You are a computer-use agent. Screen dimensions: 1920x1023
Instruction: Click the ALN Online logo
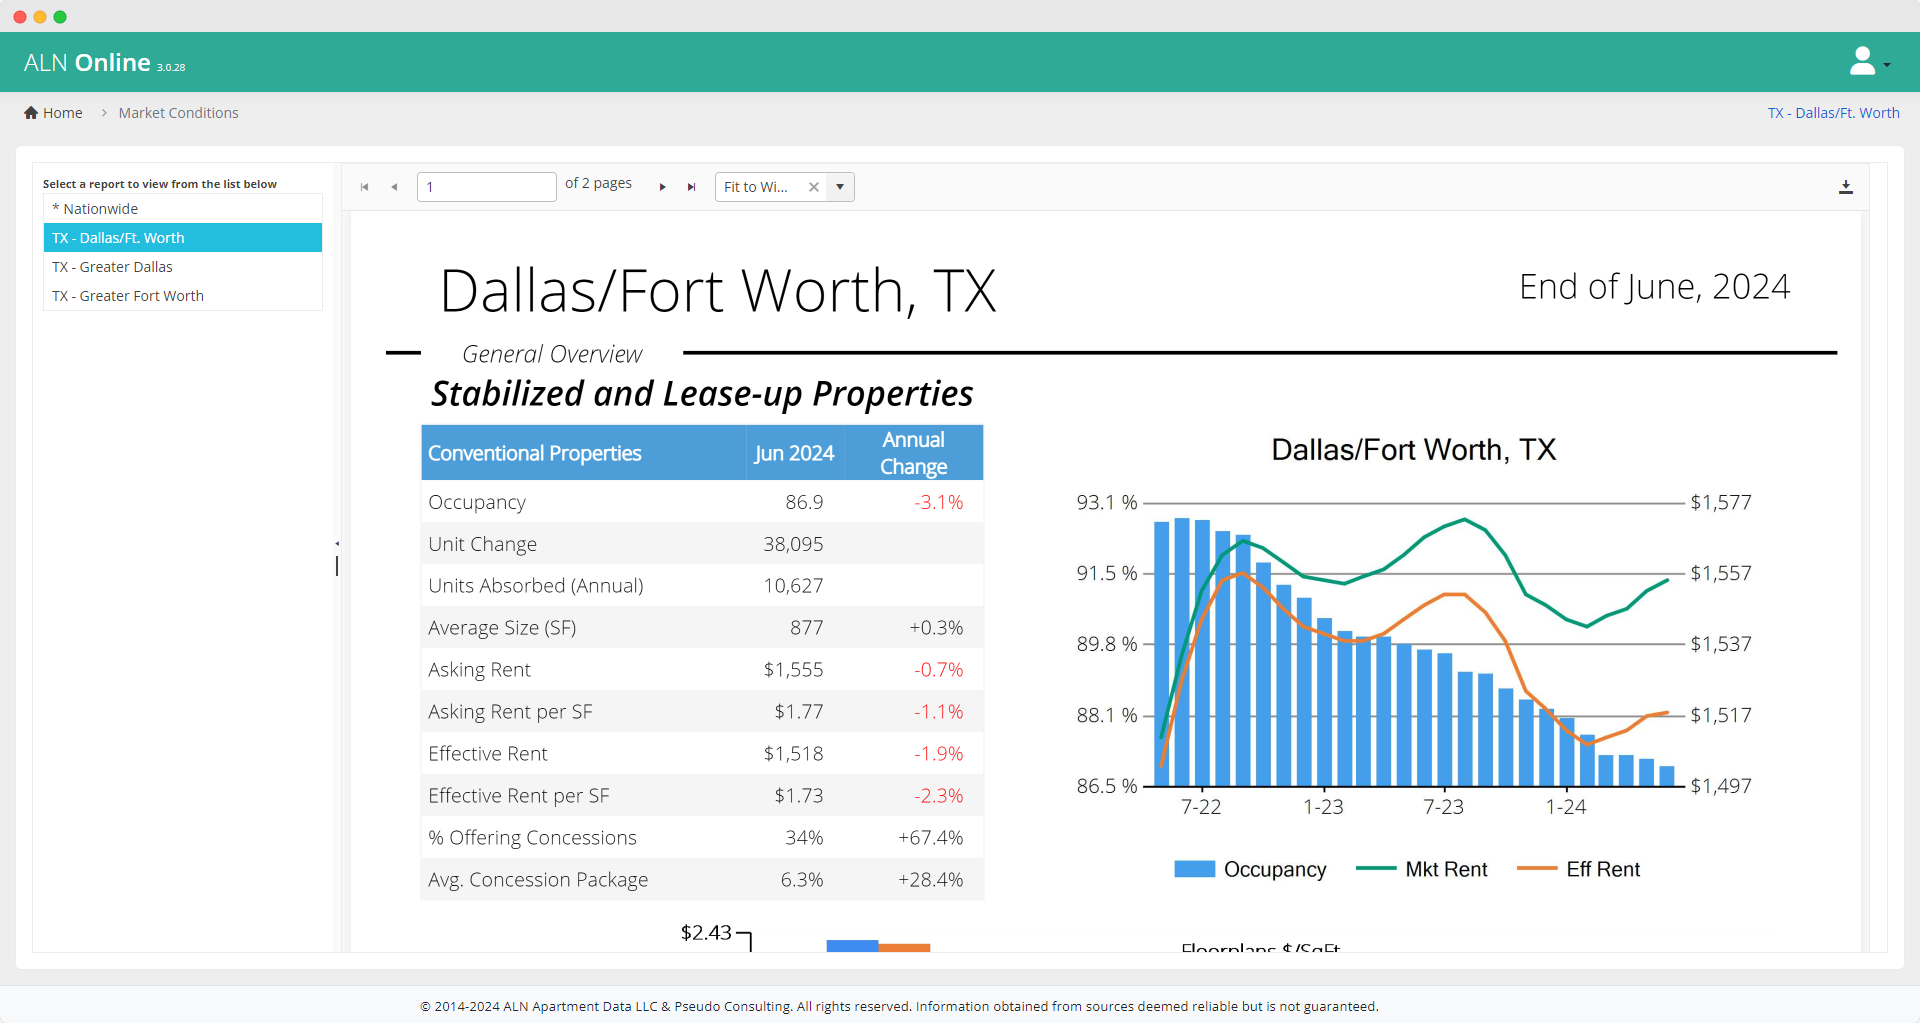(104, 62)
